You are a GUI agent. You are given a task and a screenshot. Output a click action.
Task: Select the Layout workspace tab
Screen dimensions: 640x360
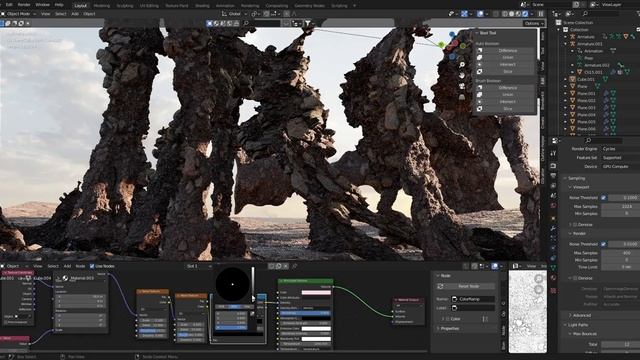click(80, 6)
